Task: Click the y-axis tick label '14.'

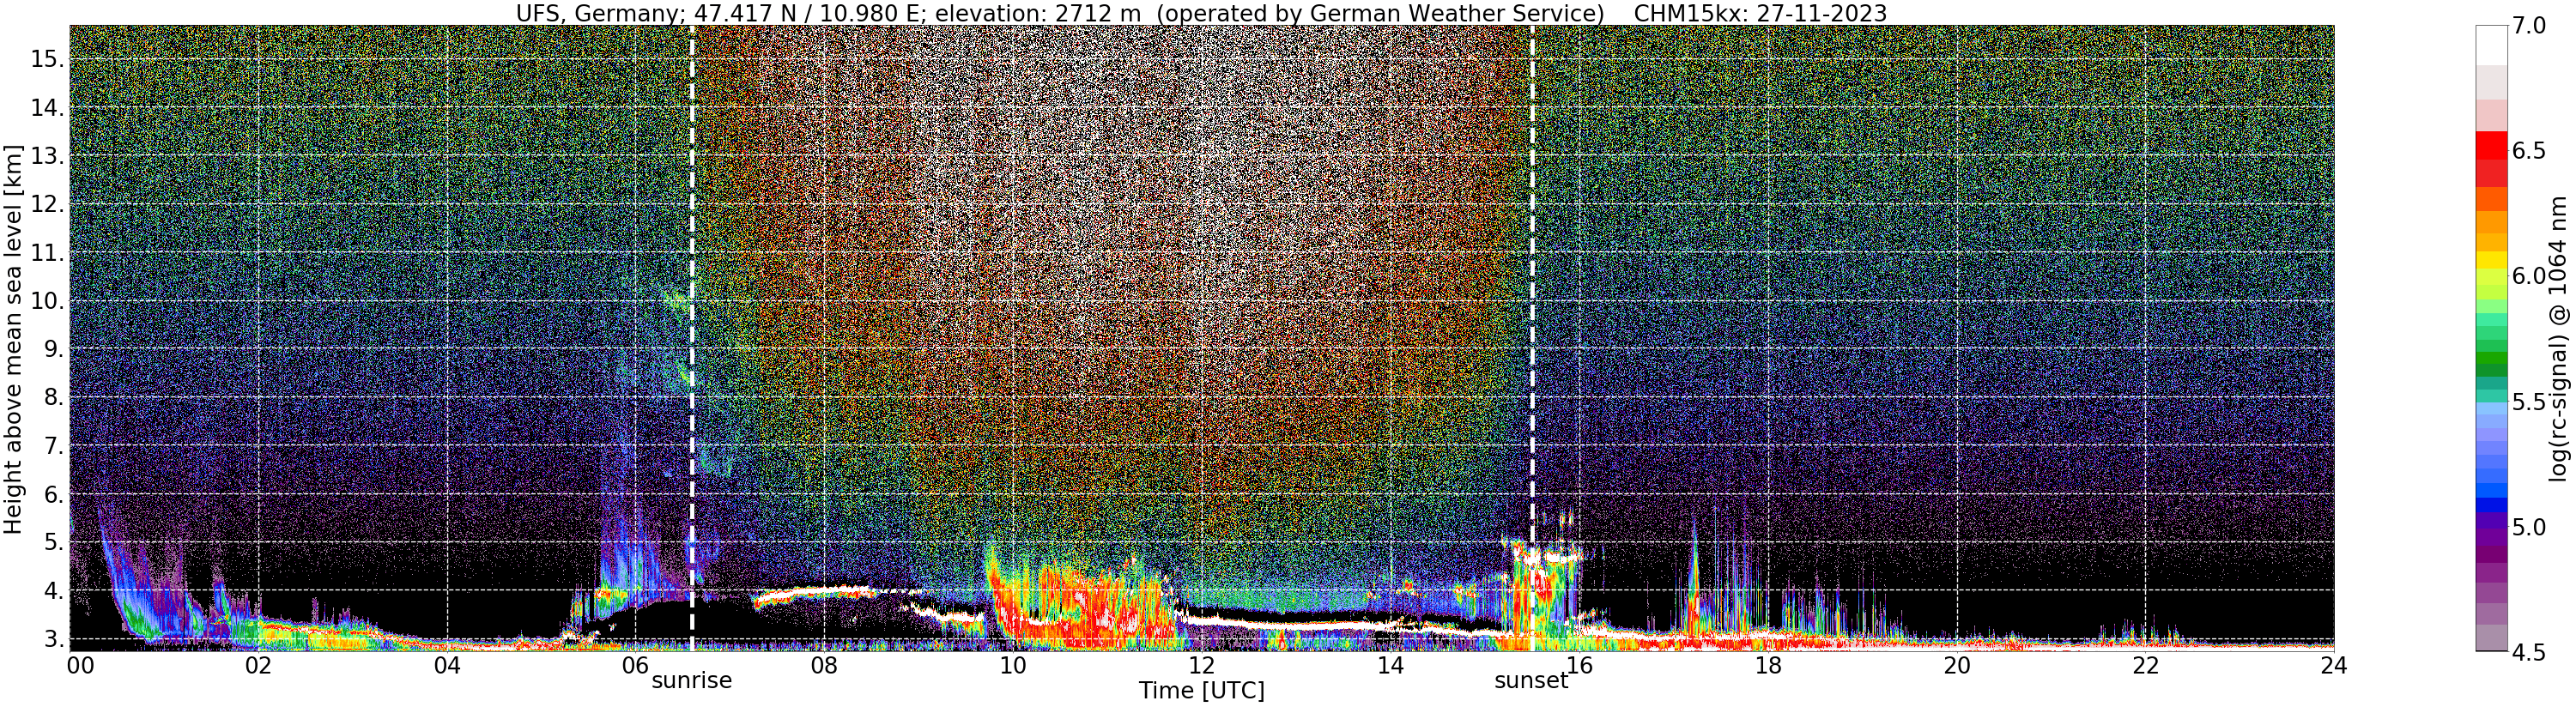Action: 46,108
